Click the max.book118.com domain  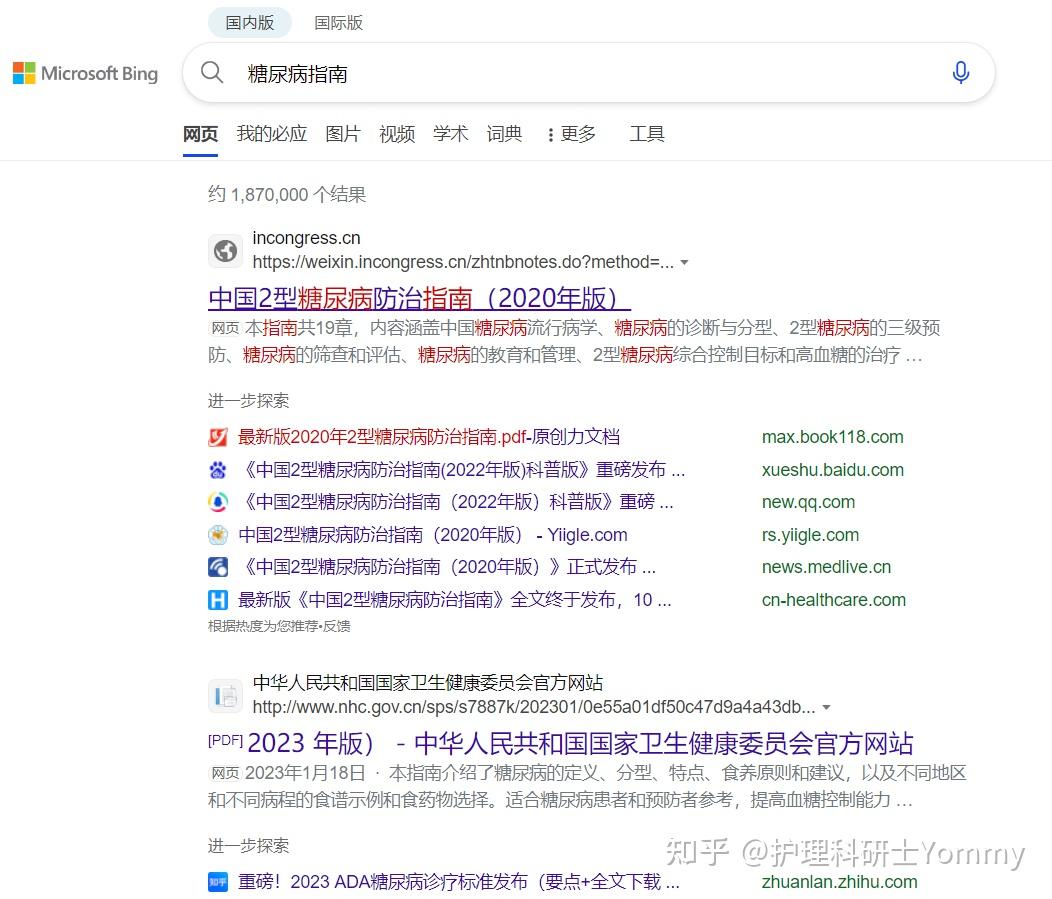click(x=833, y=437)
